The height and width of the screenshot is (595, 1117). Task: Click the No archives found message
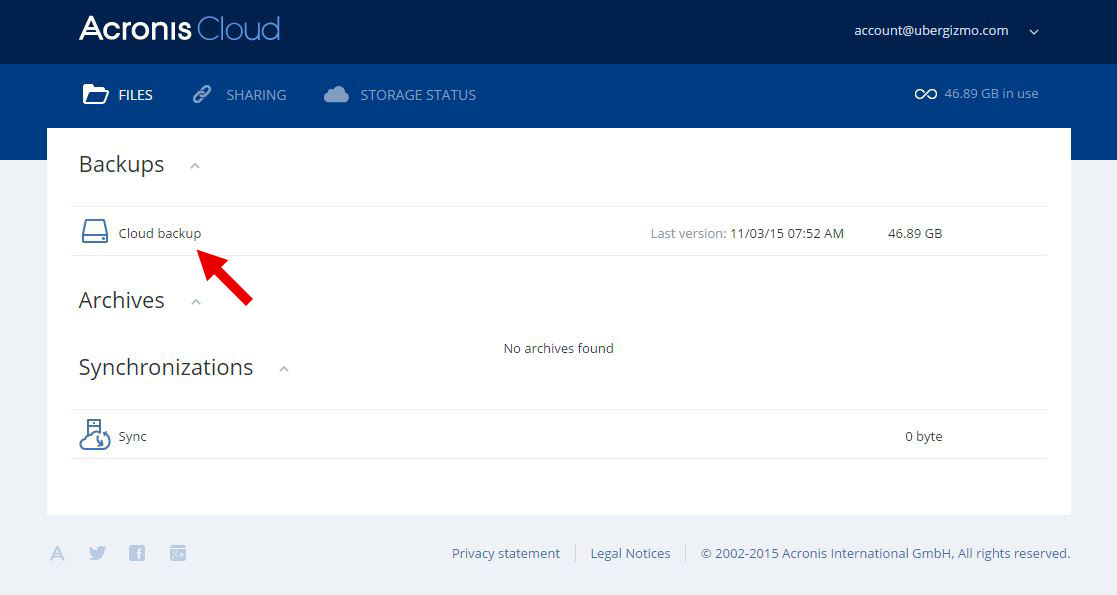pos(558,348)
